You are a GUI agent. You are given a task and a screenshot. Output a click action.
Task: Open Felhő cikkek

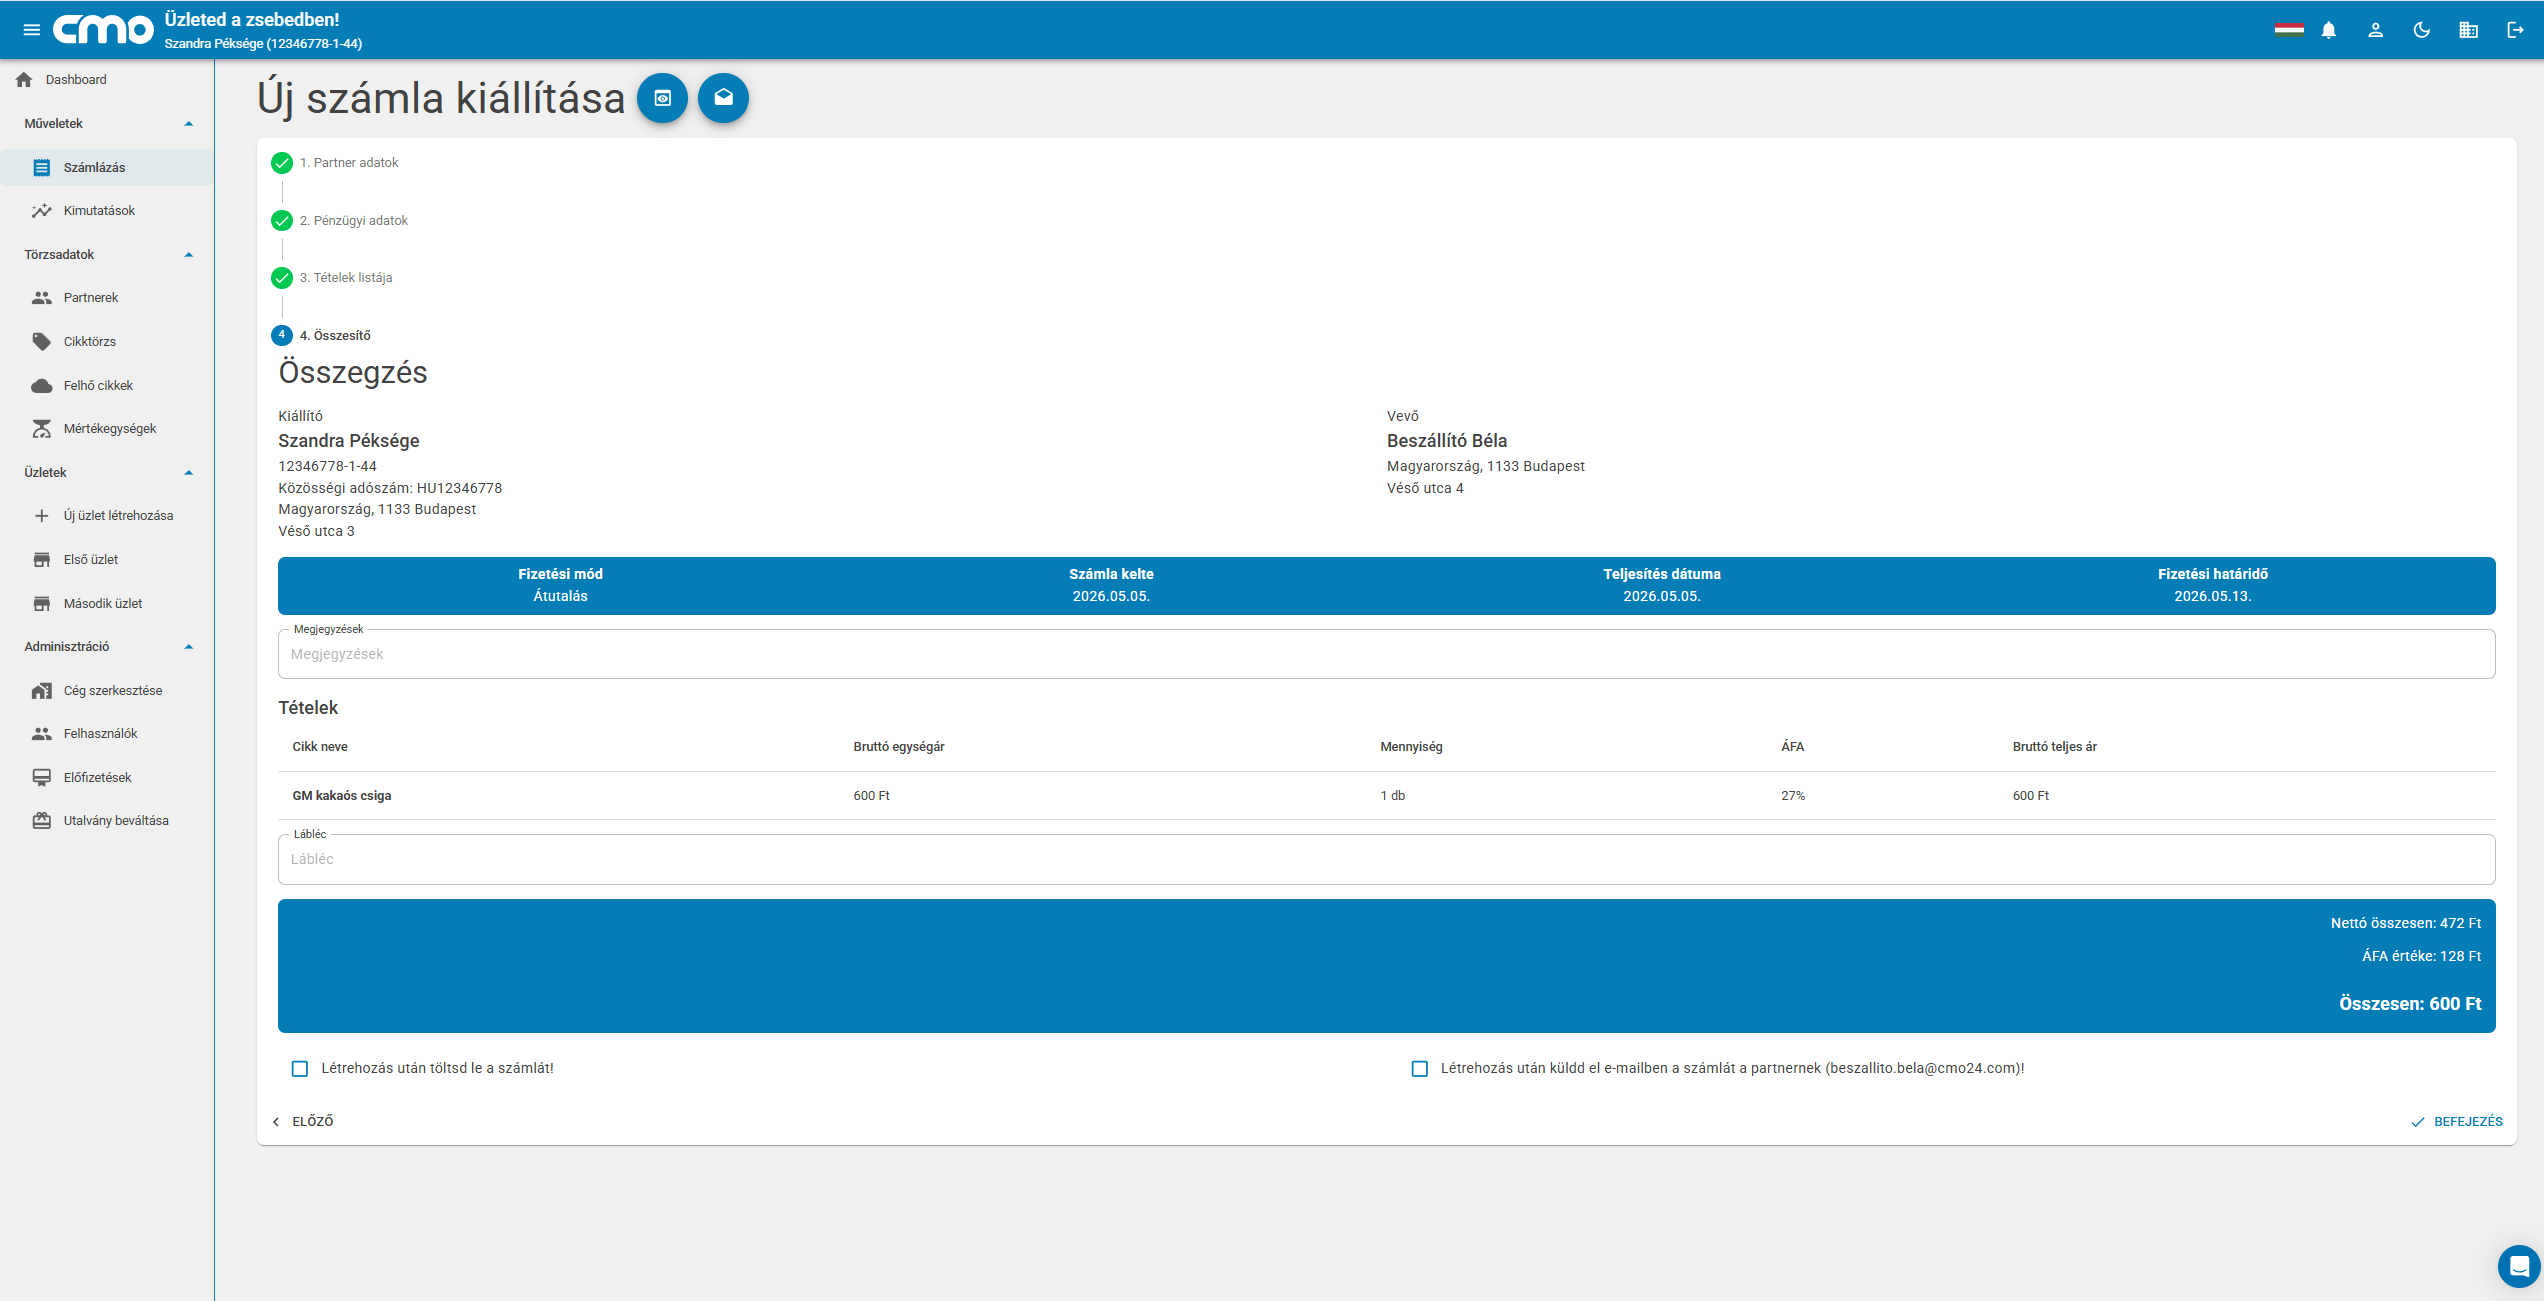(x=107, y=386)
